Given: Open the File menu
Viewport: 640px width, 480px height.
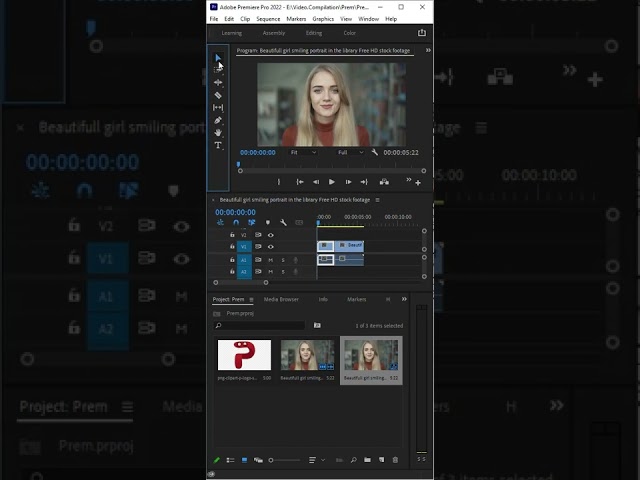Looking at the screenshot, I should (x=214, y=19).
